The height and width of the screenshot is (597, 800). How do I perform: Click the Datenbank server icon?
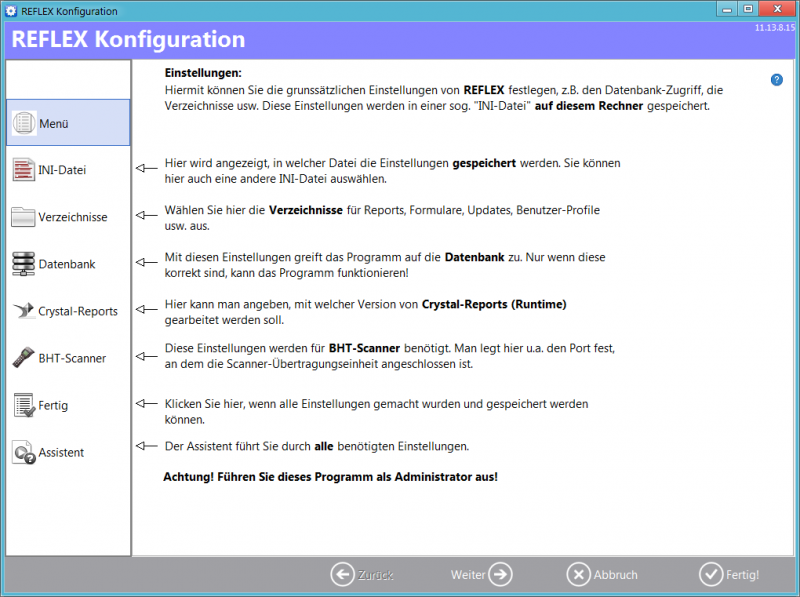[23, 264]
